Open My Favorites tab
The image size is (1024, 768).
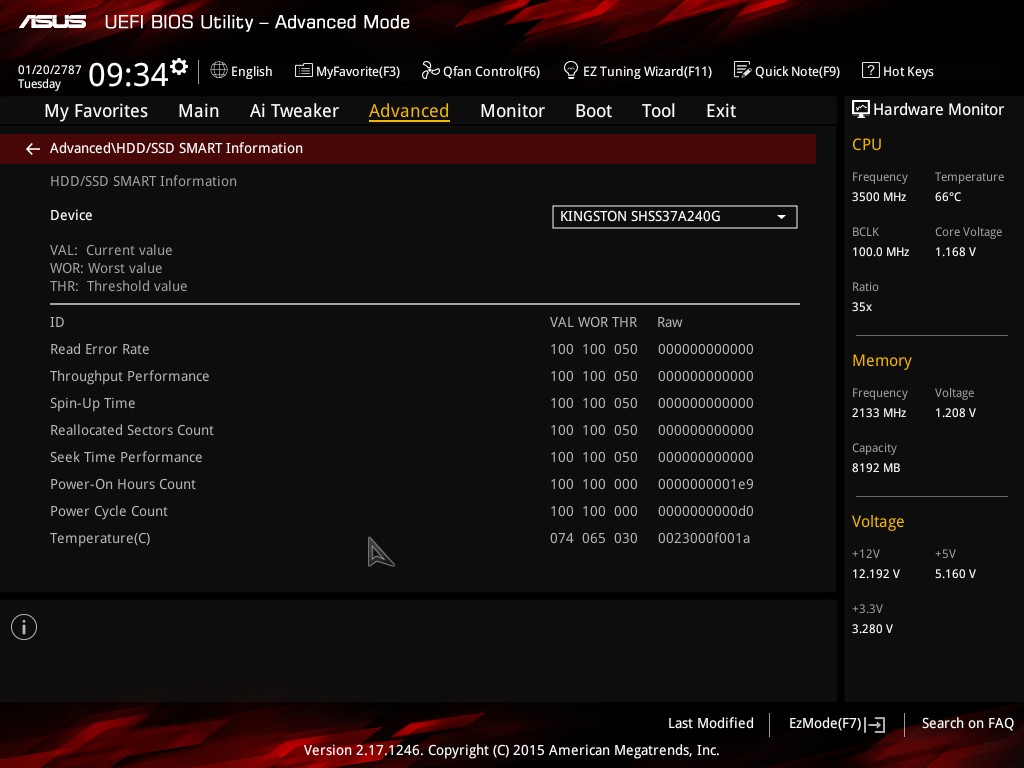pos(96,111)
